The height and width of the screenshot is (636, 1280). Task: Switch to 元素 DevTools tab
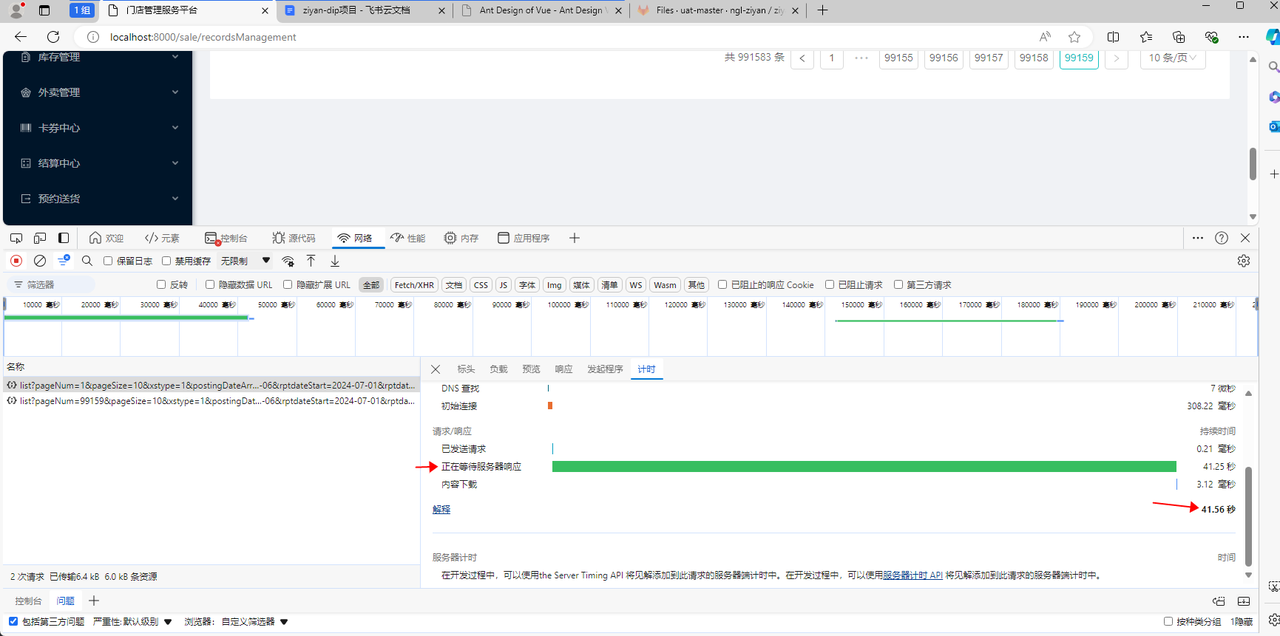point(162,238)
